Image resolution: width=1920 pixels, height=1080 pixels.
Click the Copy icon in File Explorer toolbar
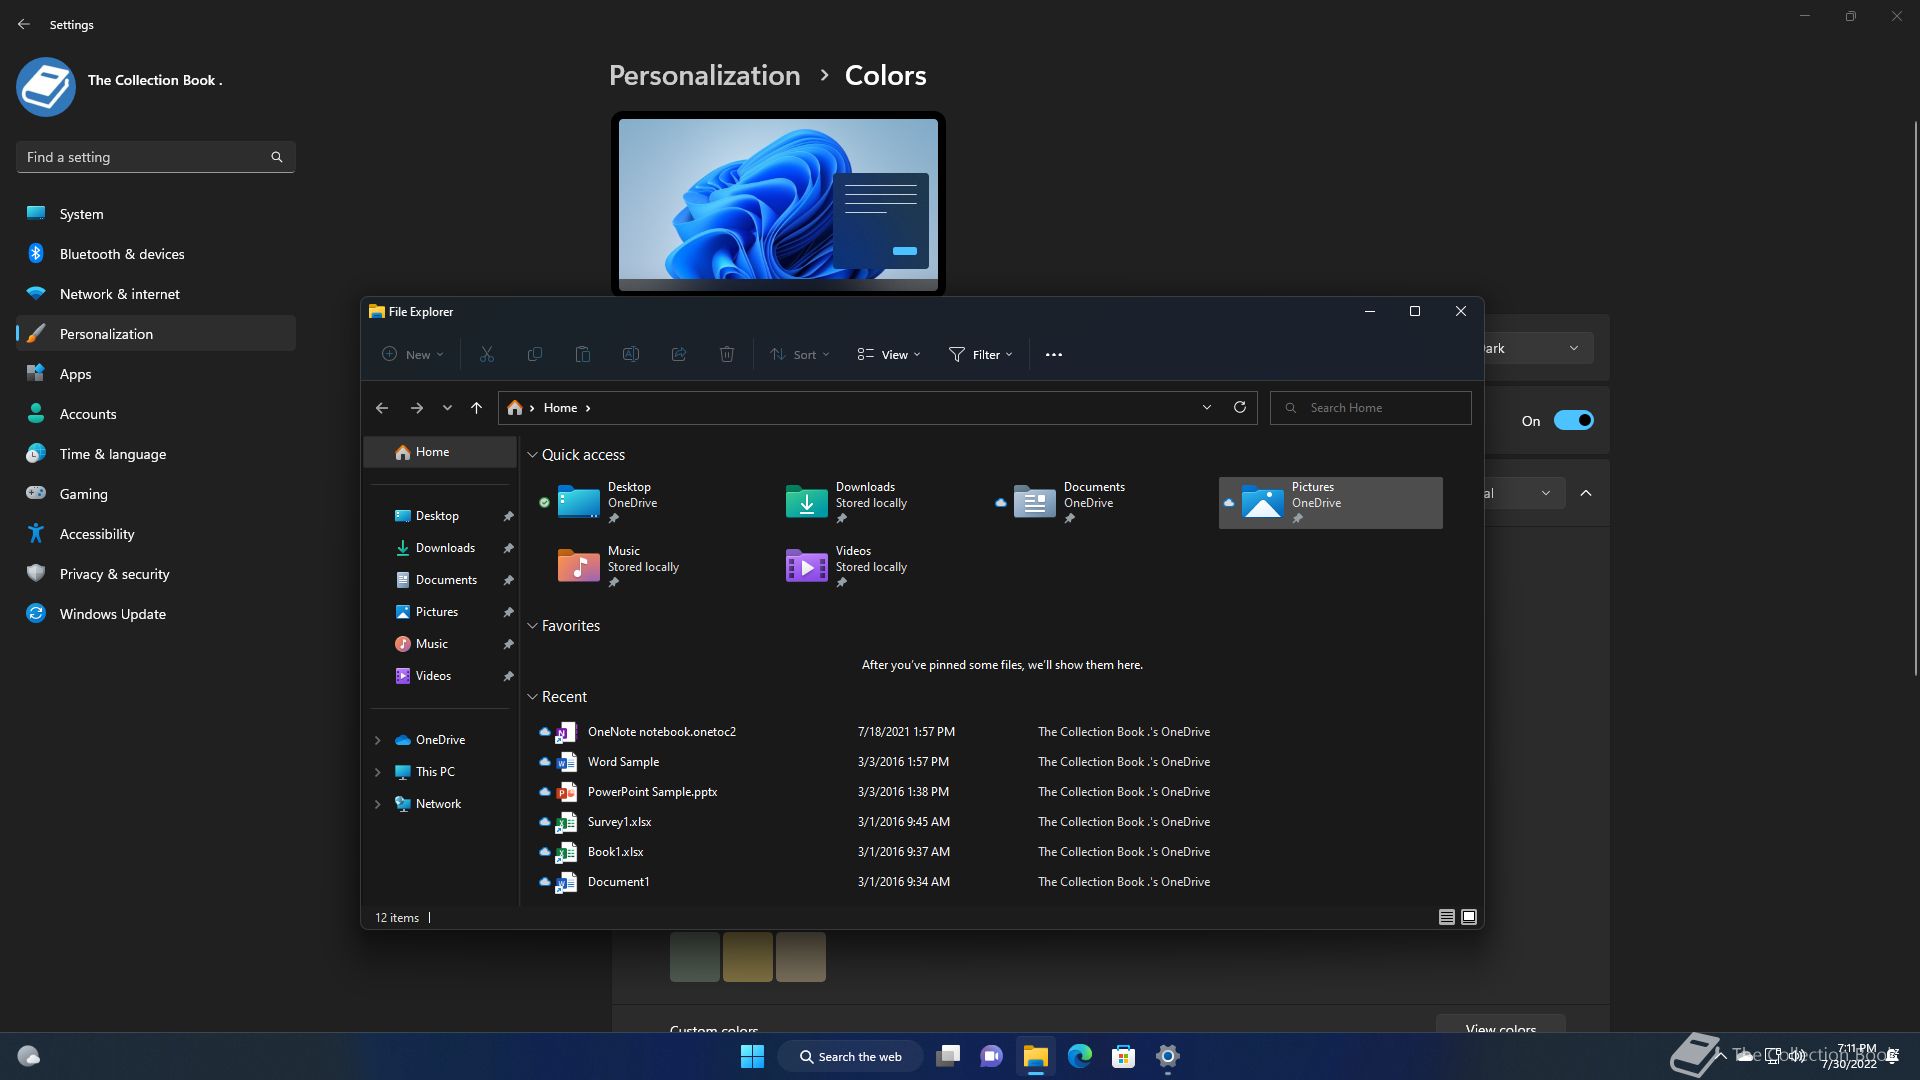coord(535,354)
